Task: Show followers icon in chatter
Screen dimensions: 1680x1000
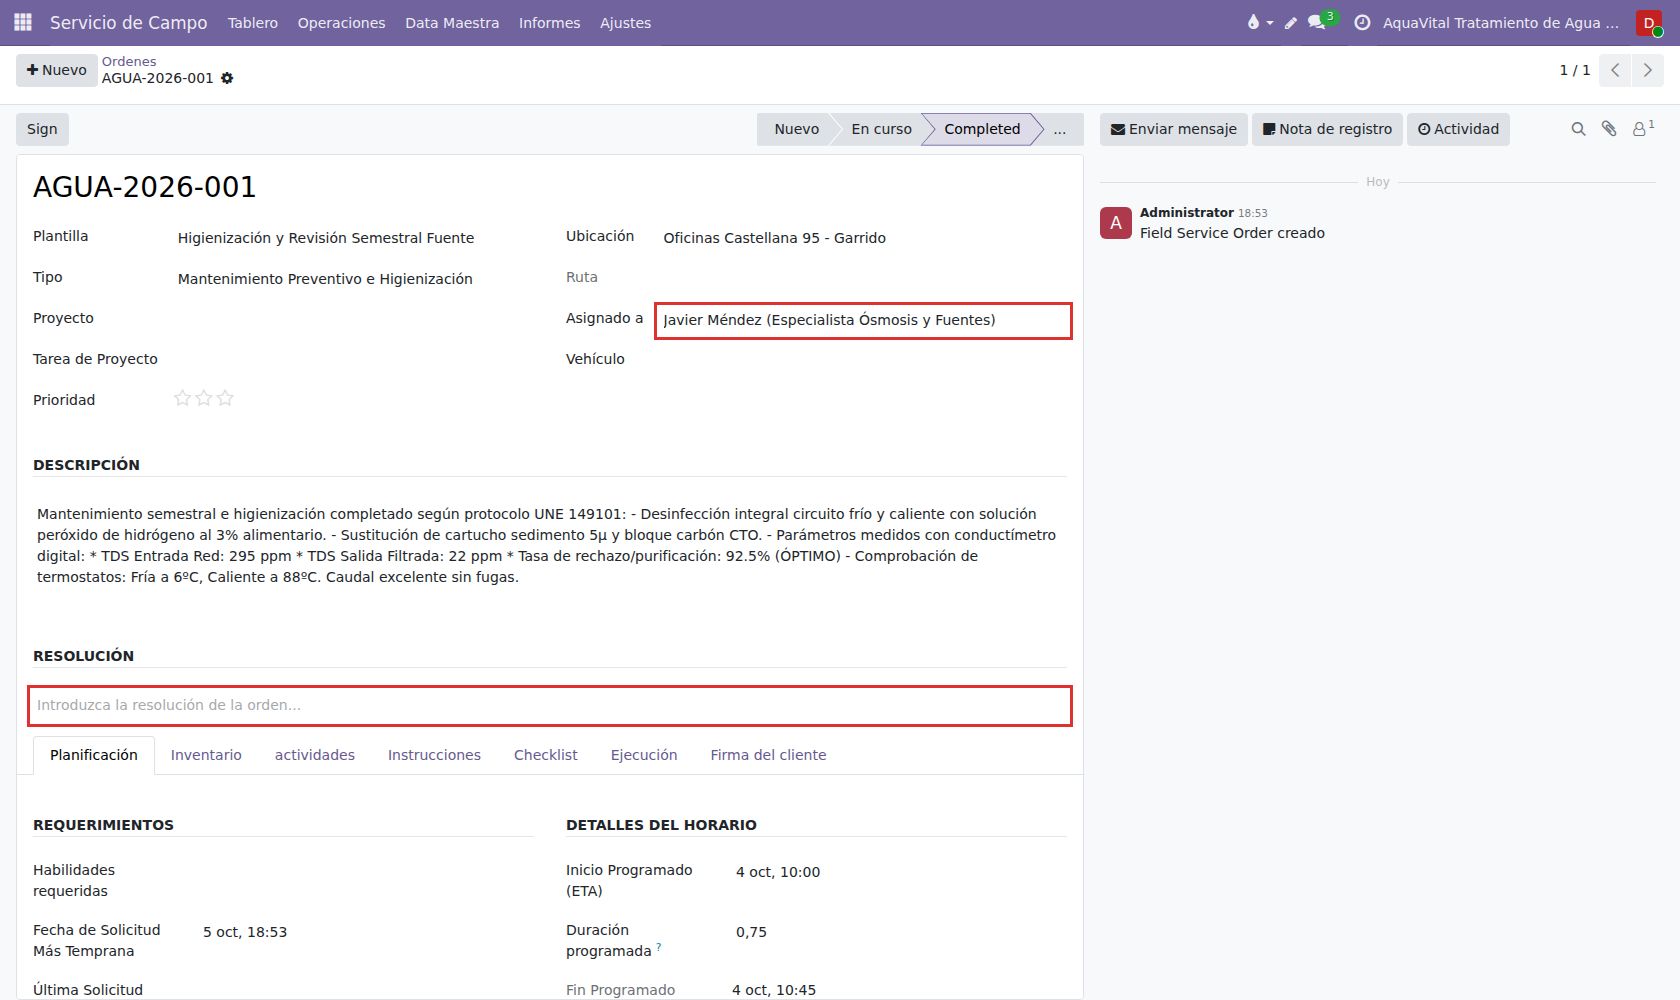Action: pos(1643,128)
